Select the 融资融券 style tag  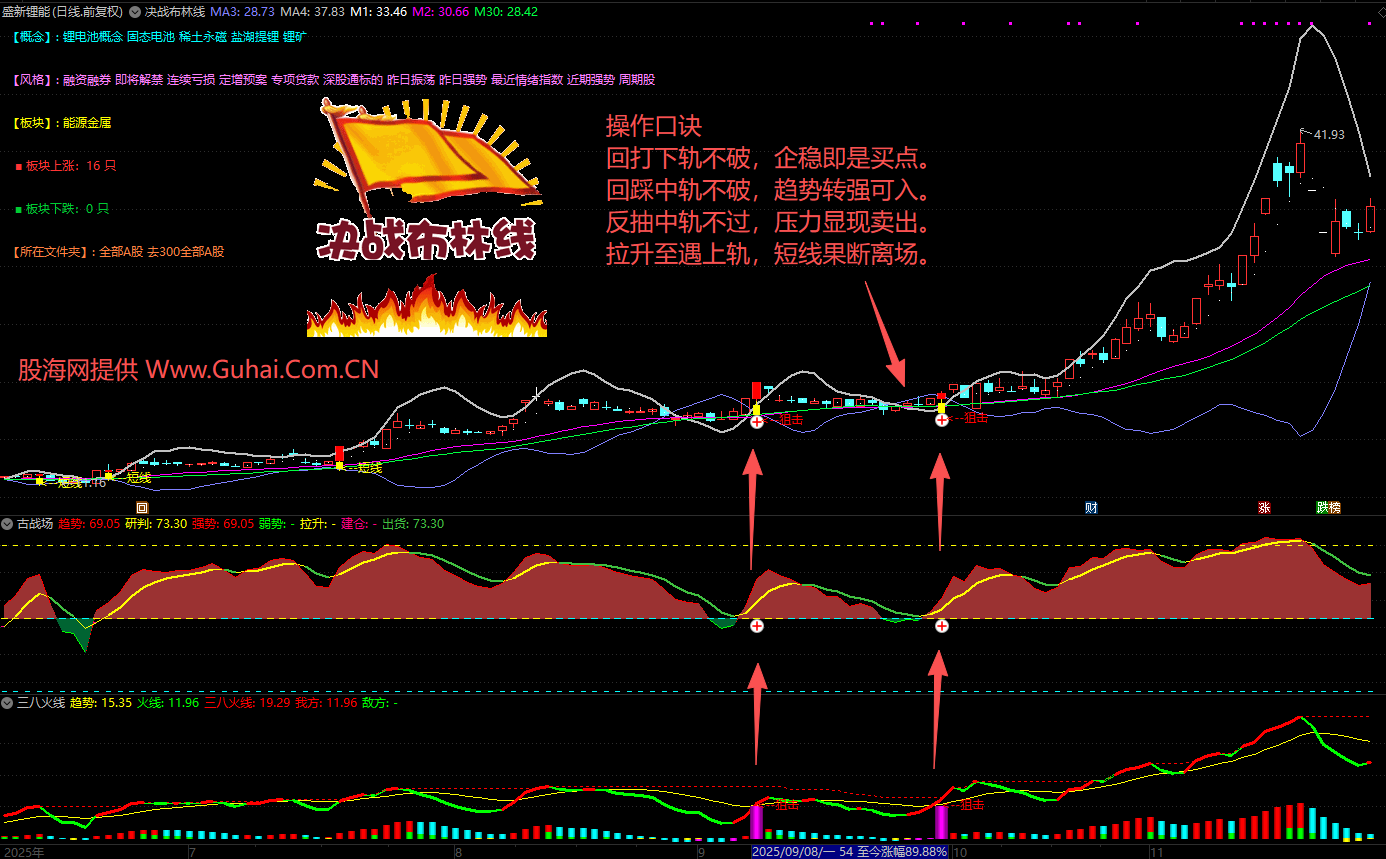click(x=86, y=80)
